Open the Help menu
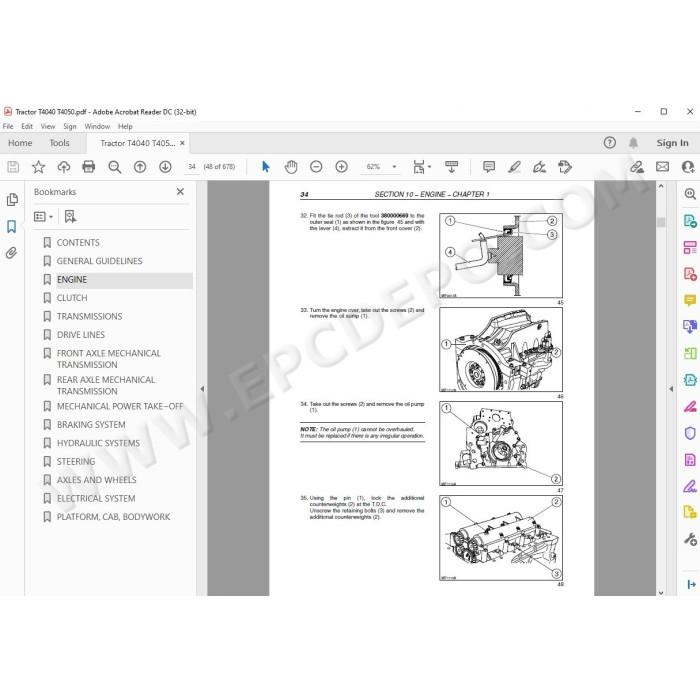700x700 pixels. (x=125, y=126)
